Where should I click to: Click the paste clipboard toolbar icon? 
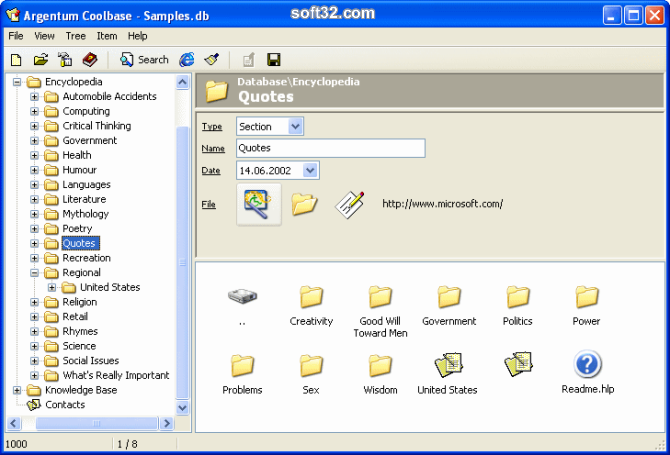pos(65,60)
